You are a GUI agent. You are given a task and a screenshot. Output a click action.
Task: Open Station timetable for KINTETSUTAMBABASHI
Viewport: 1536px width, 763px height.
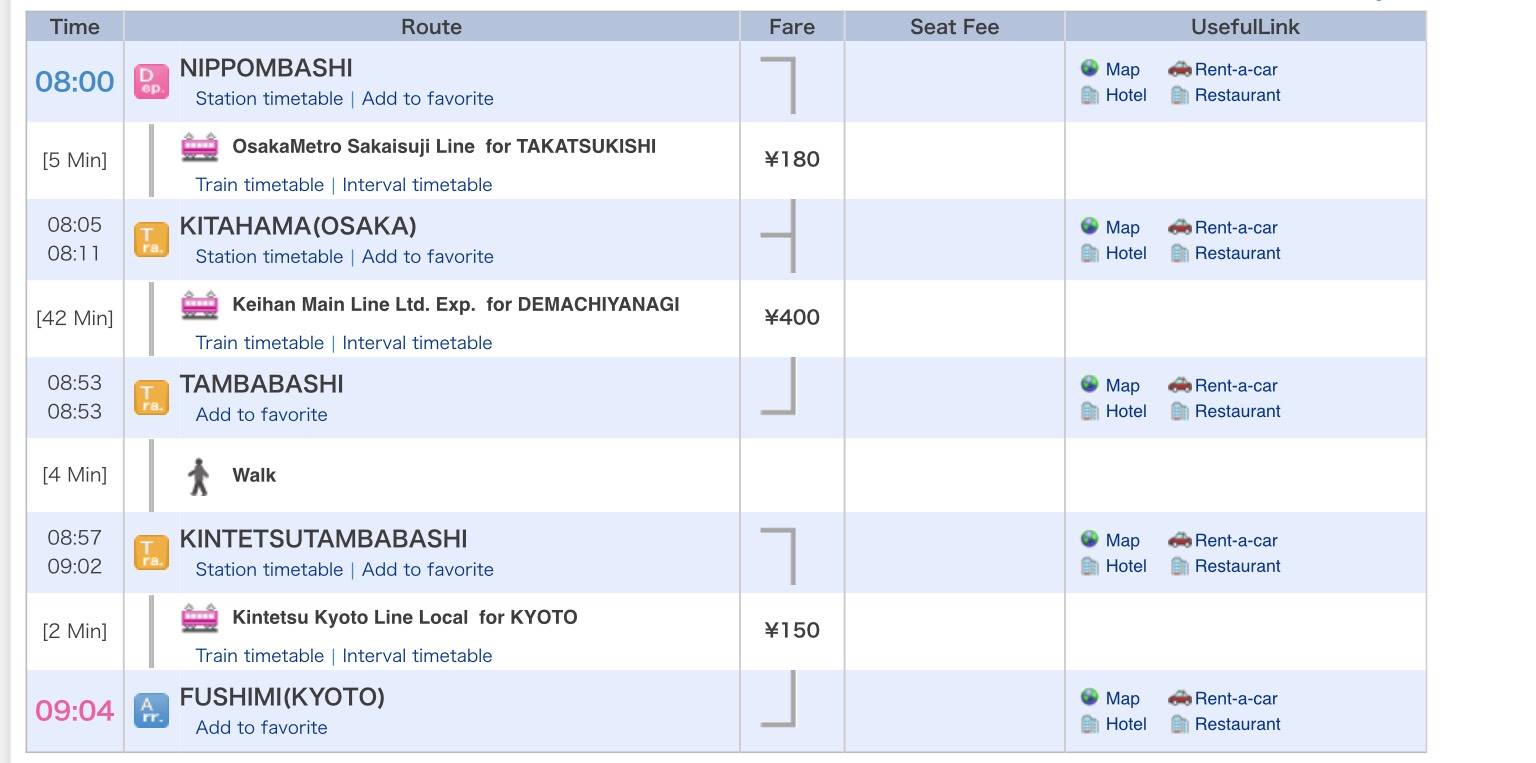[269, 569]
